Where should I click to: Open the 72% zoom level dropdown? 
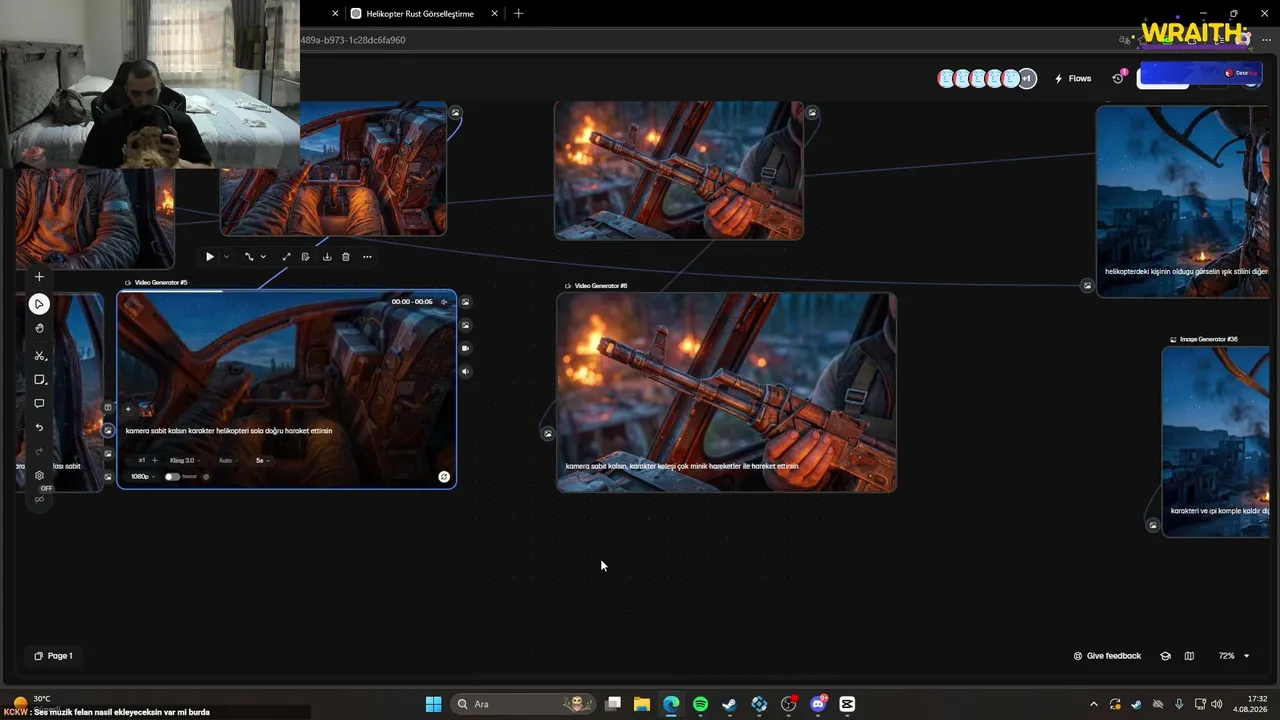point(1234,656)
